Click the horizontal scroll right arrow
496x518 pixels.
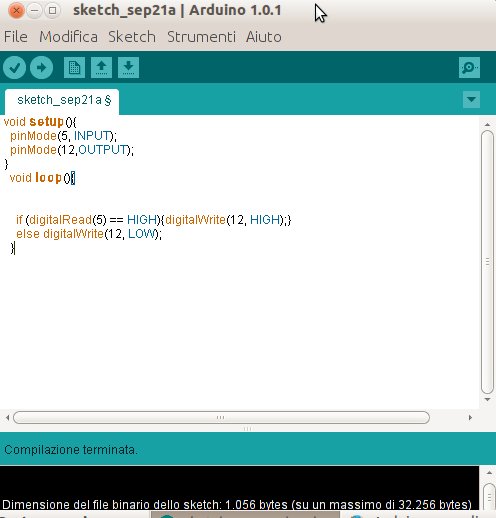point(470,417)
